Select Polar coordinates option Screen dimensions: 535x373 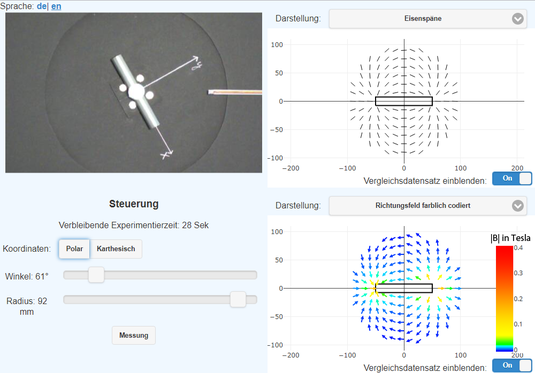click(x=74, y=249)
